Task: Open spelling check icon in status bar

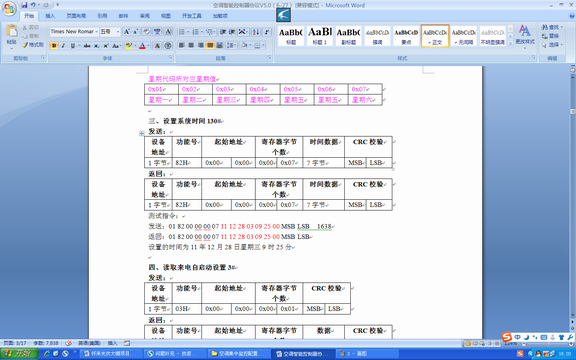Action: [x=68, y=343]
